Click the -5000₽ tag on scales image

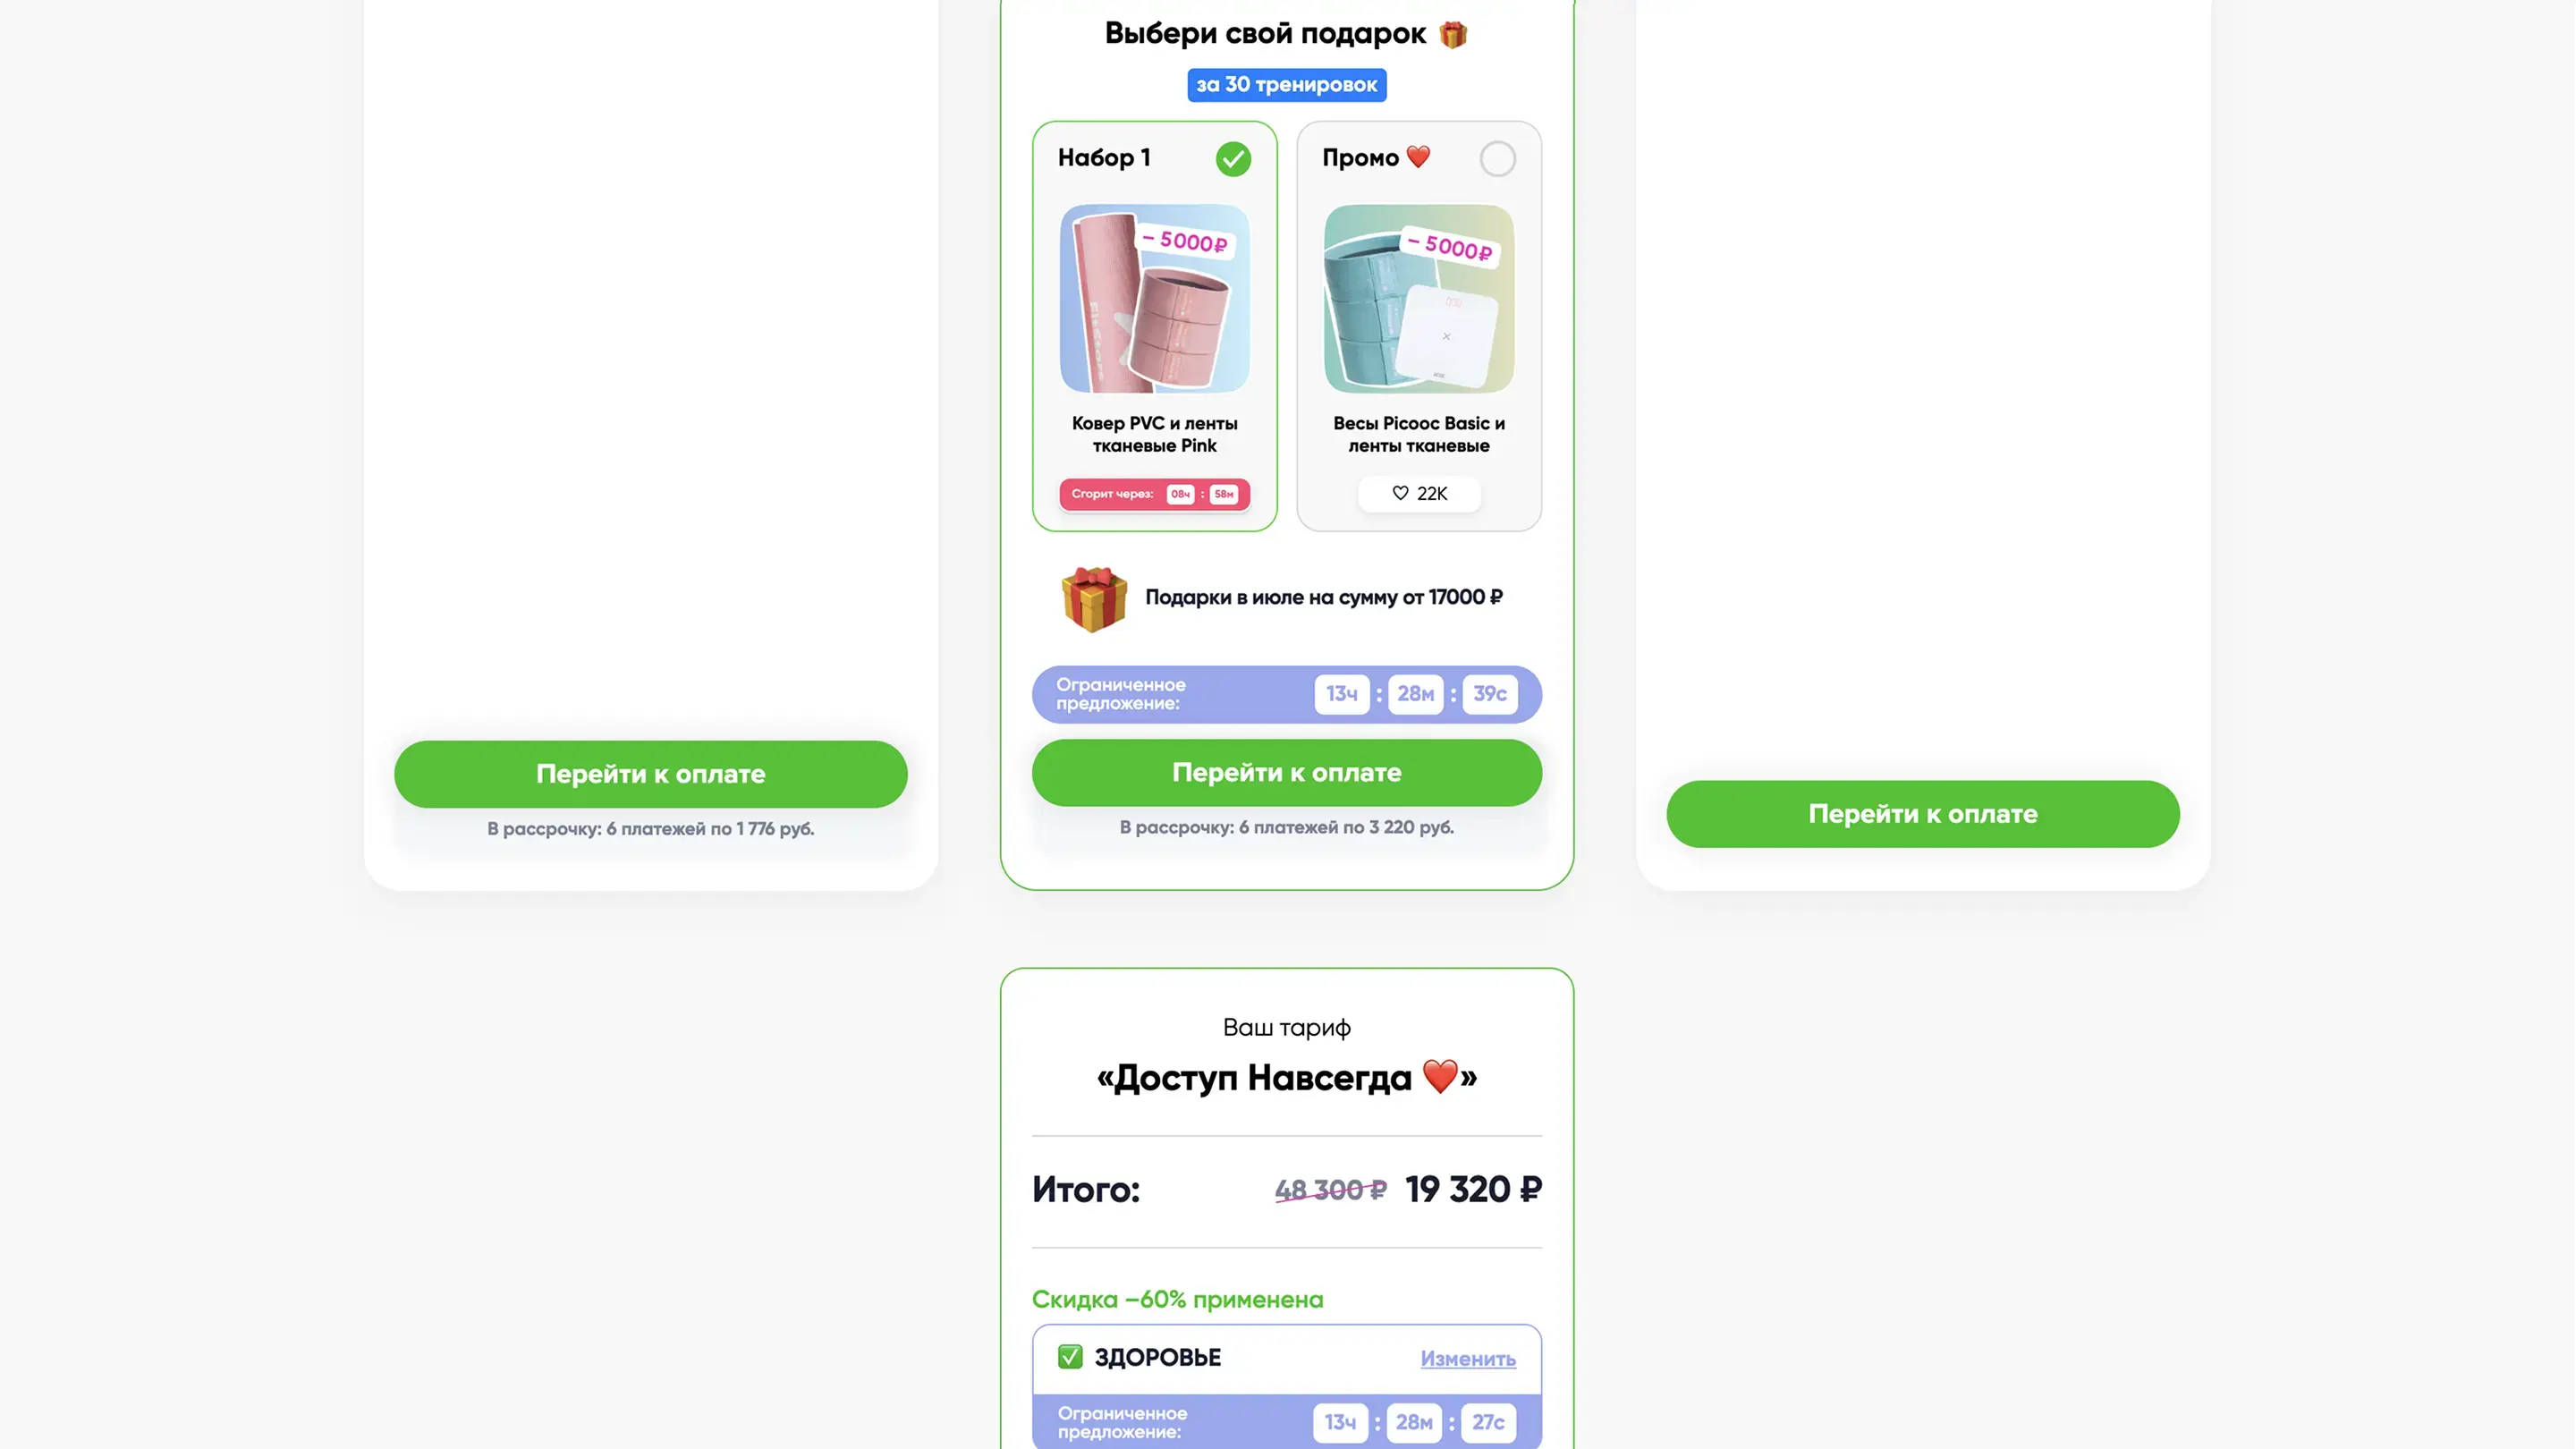(1450, 246)
